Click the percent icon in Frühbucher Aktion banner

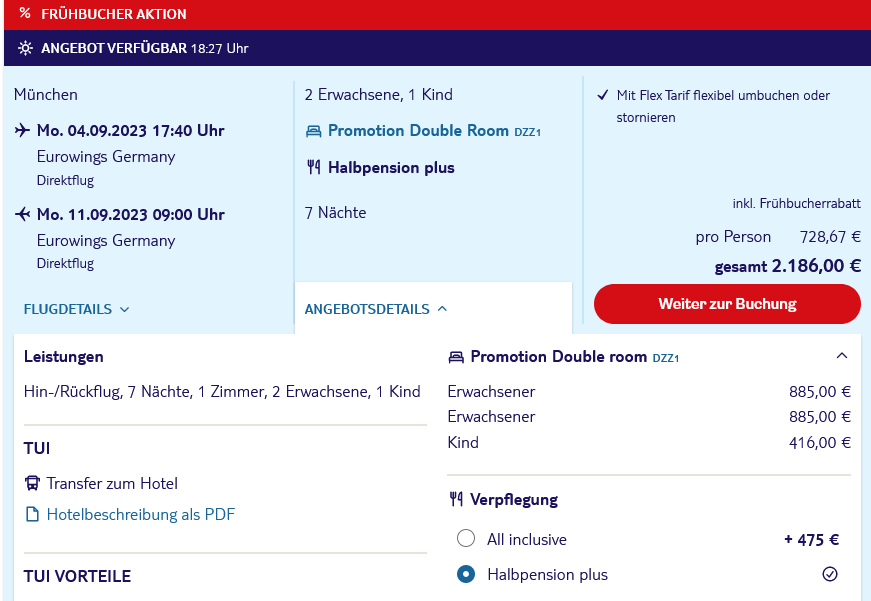(24, 13)
